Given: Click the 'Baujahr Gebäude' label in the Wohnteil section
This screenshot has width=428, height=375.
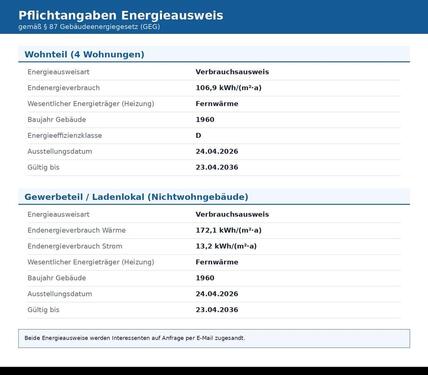Looking at the screenshot, I should point(57,119).
